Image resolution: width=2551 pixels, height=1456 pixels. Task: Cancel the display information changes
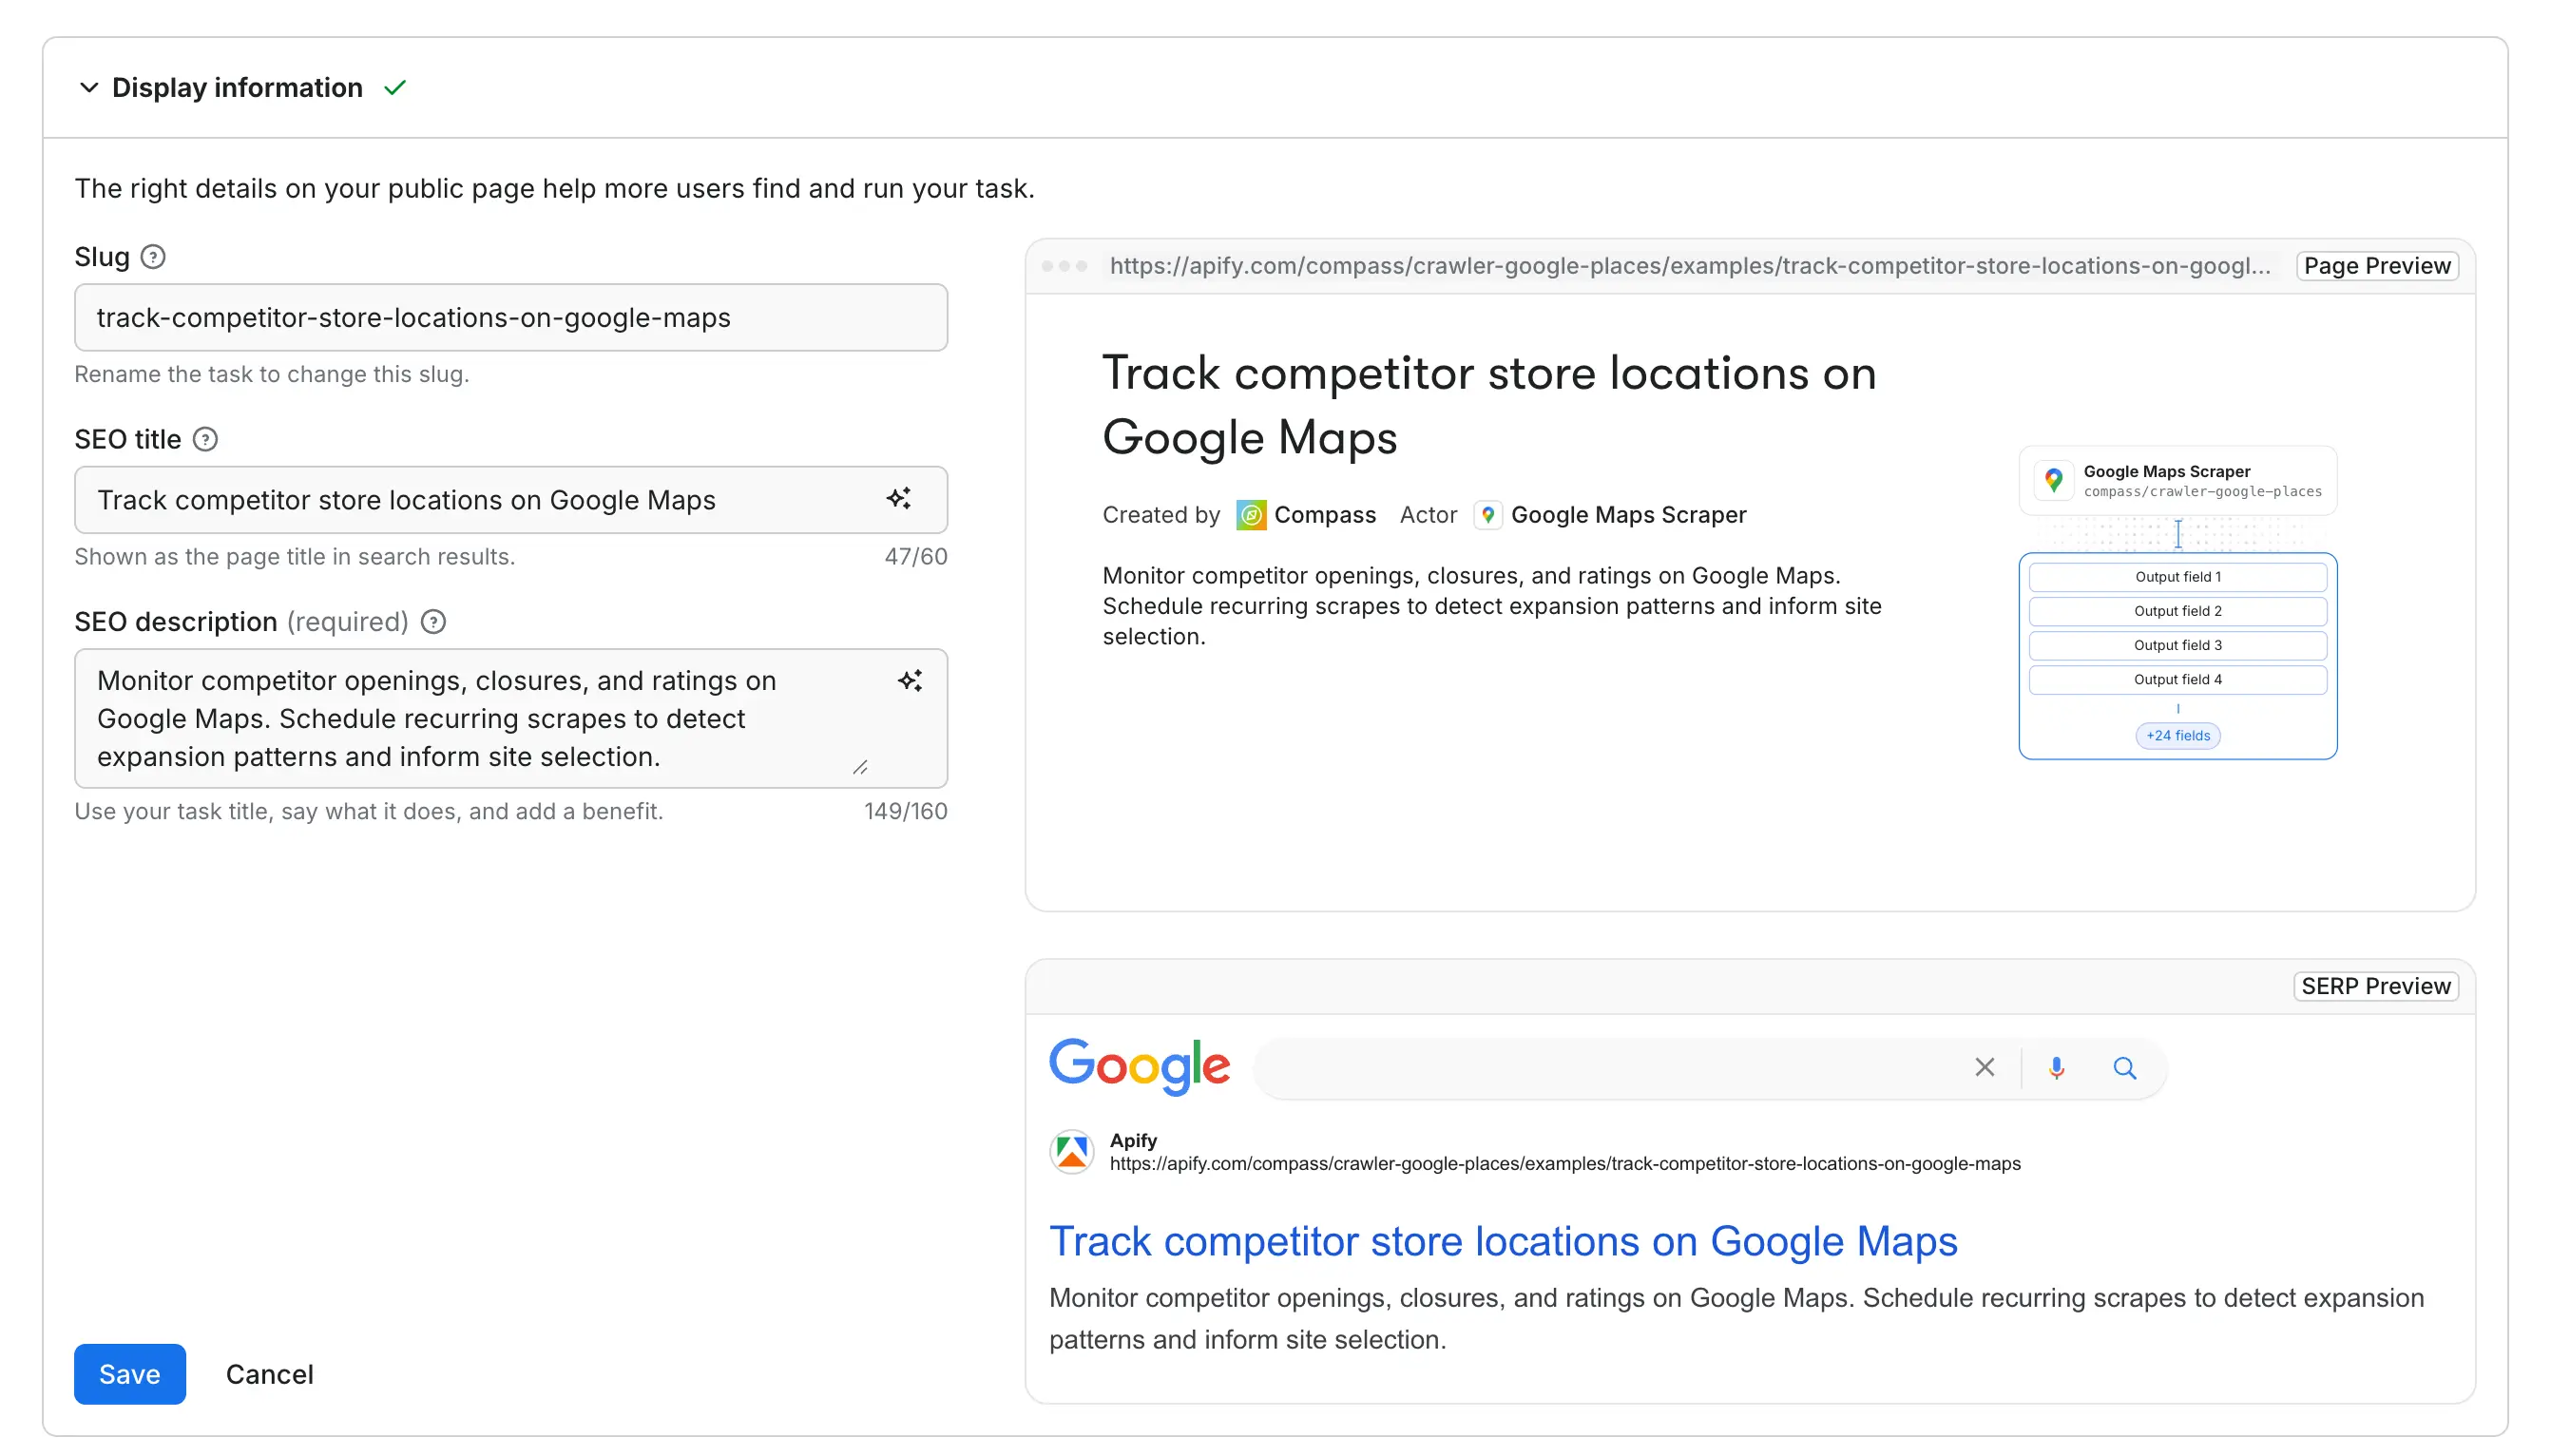tap(269, 1373)
